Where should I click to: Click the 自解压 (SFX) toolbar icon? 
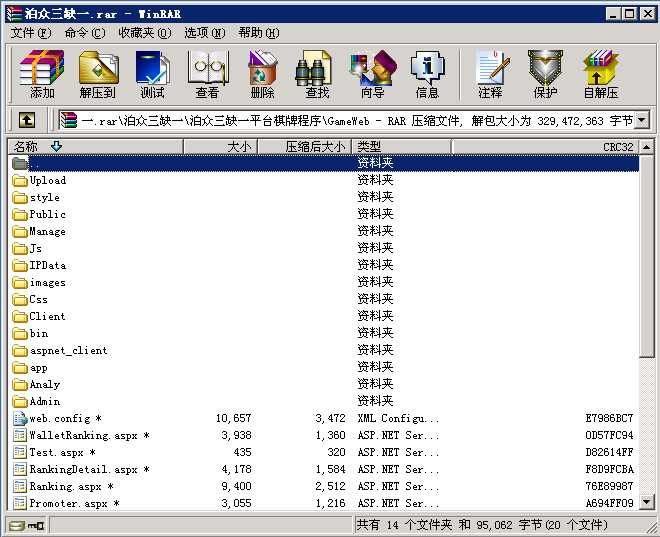(x=601, y=74)
